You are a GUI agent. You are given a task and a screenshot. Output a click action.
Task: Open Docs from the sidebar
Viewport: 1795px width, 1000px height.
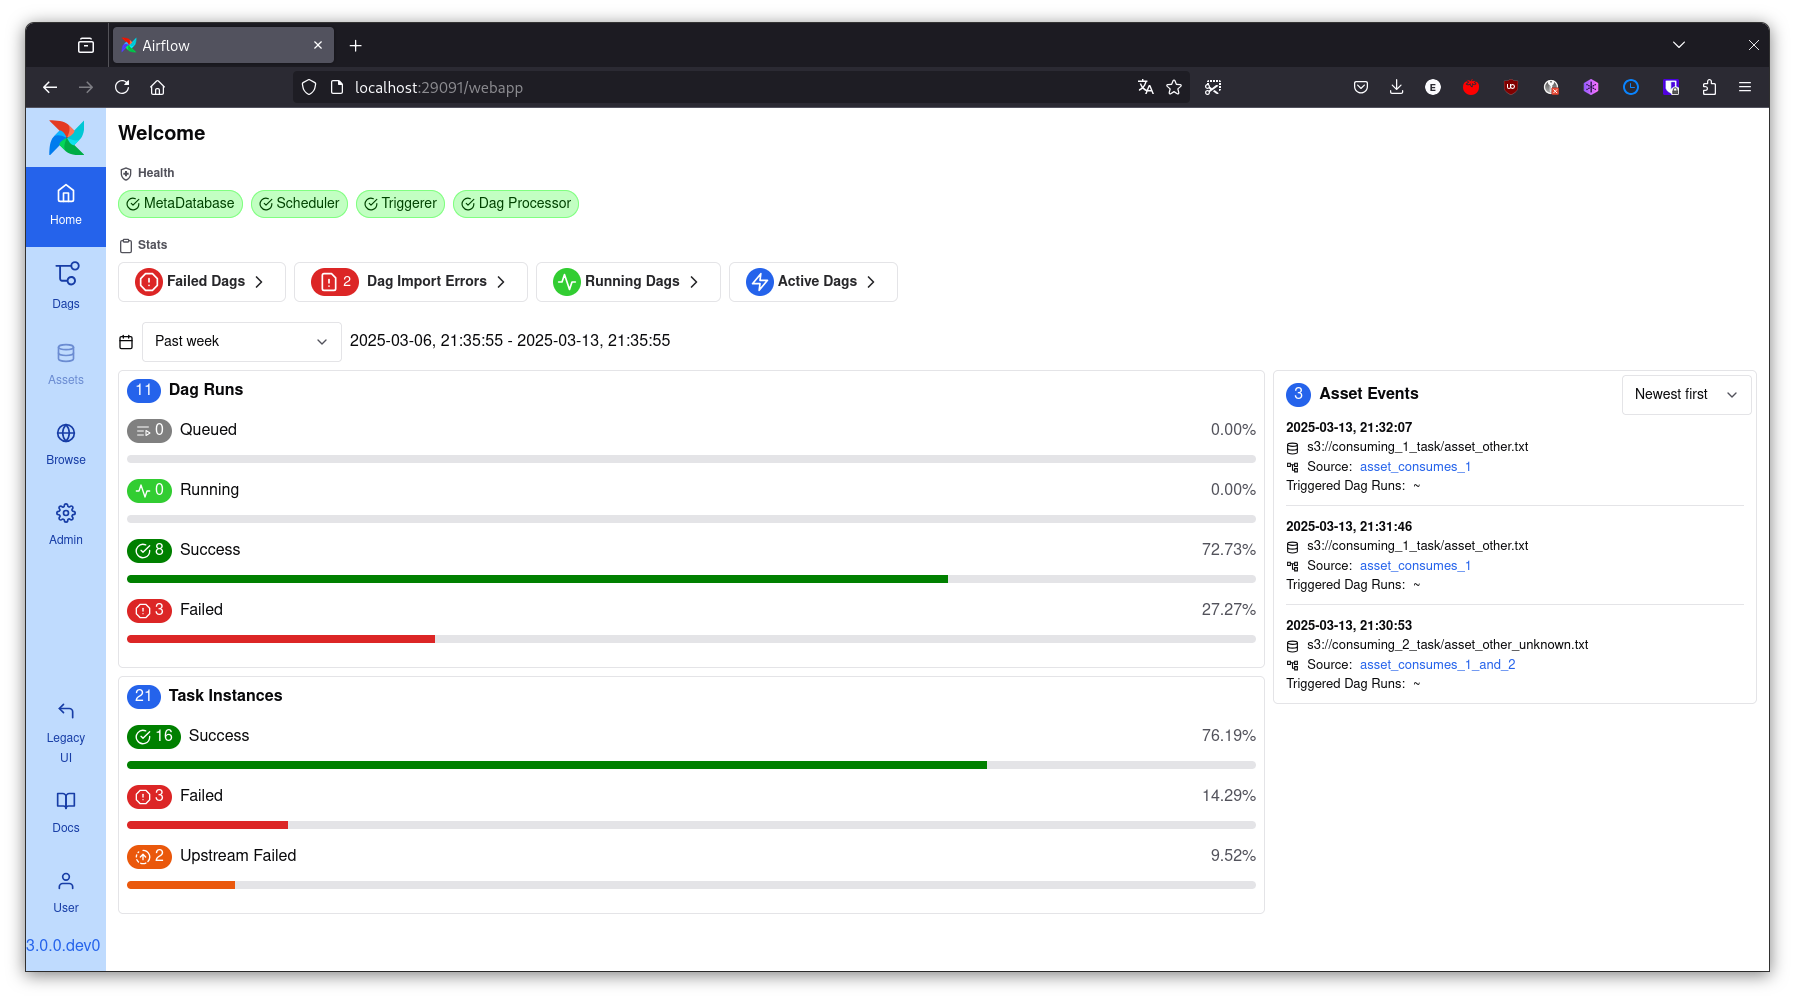66,811
